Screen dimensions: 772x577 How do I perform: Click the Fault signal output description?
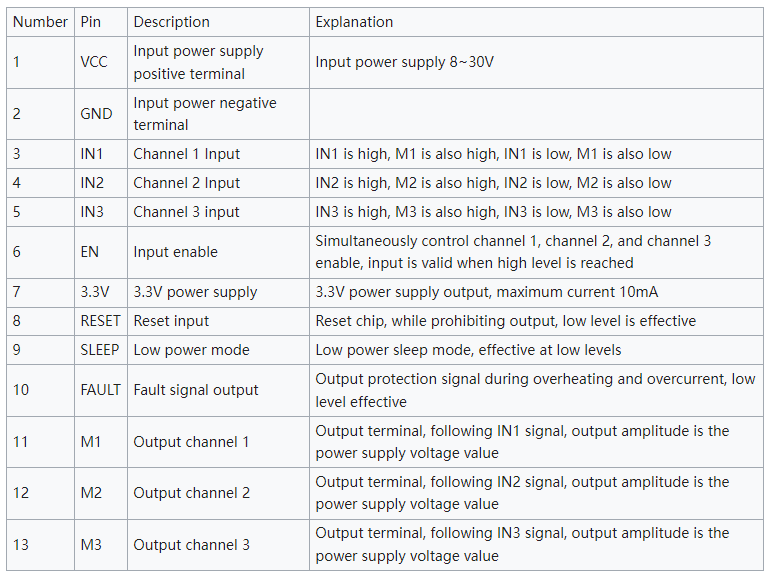click(x=195, y=390)
